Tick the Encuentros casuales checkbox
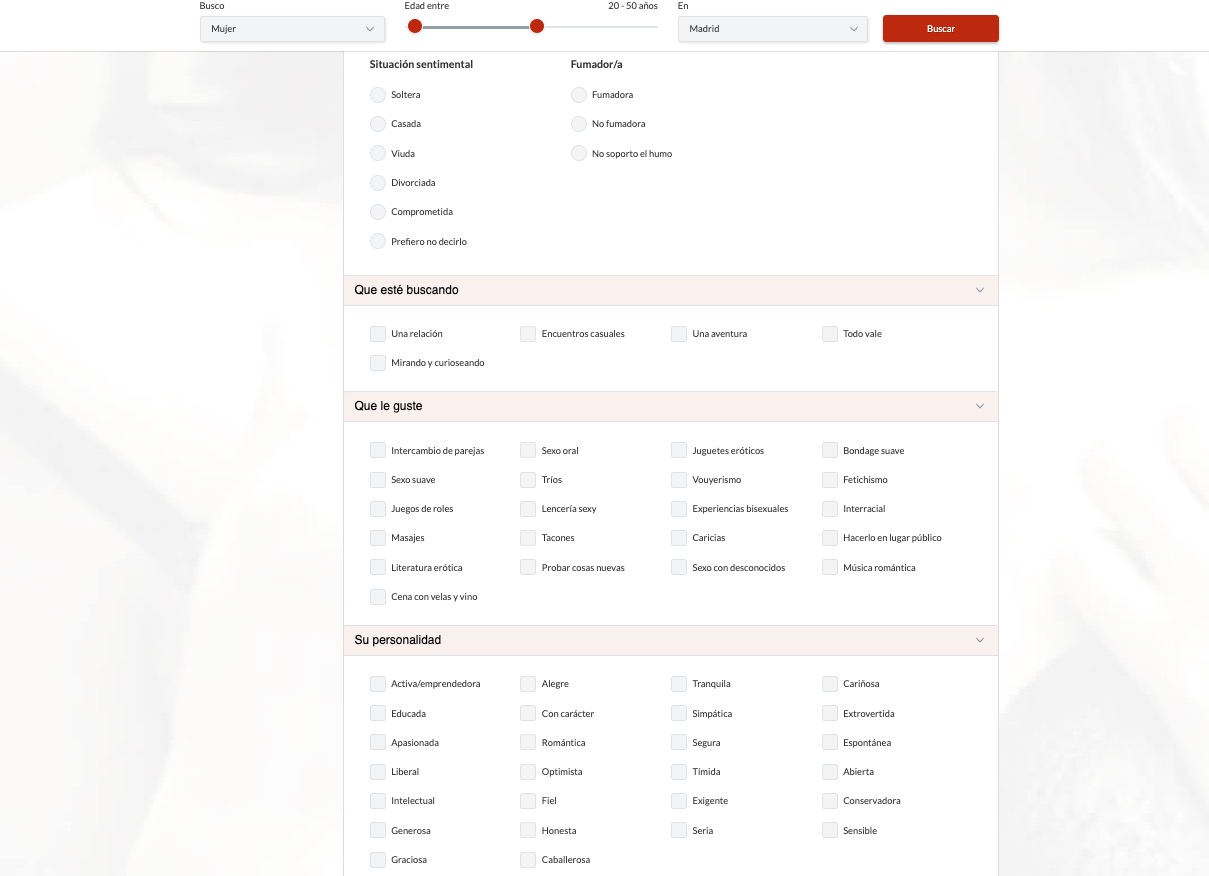Screen dimensions: 1209x876 pyautogui.click(x=528, y=334)
